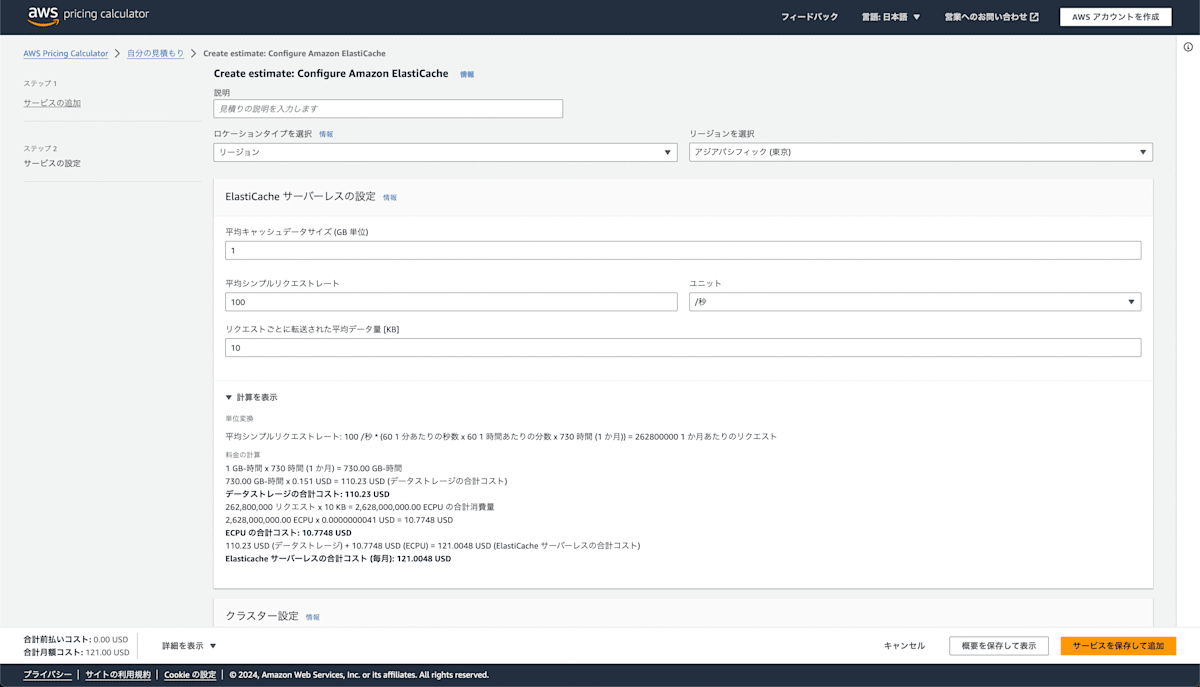Open Cookie の設定 footer link
Screen dimensions: 1200x687
point(190,675)
